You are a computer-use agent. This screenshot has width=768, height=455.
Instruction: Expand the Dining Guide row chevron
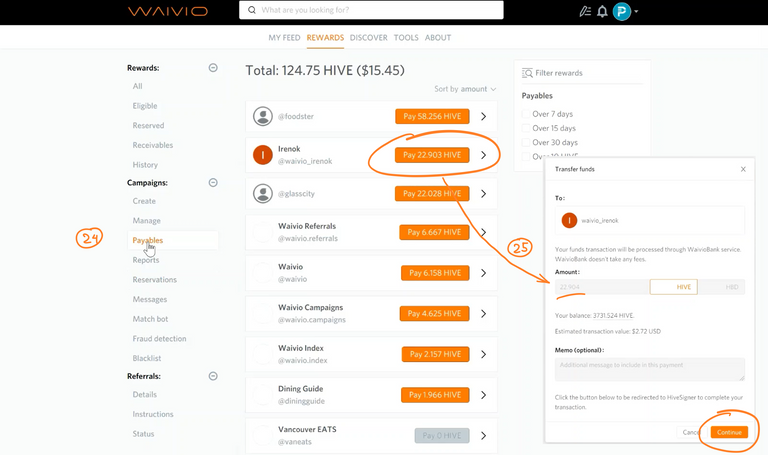483,395
